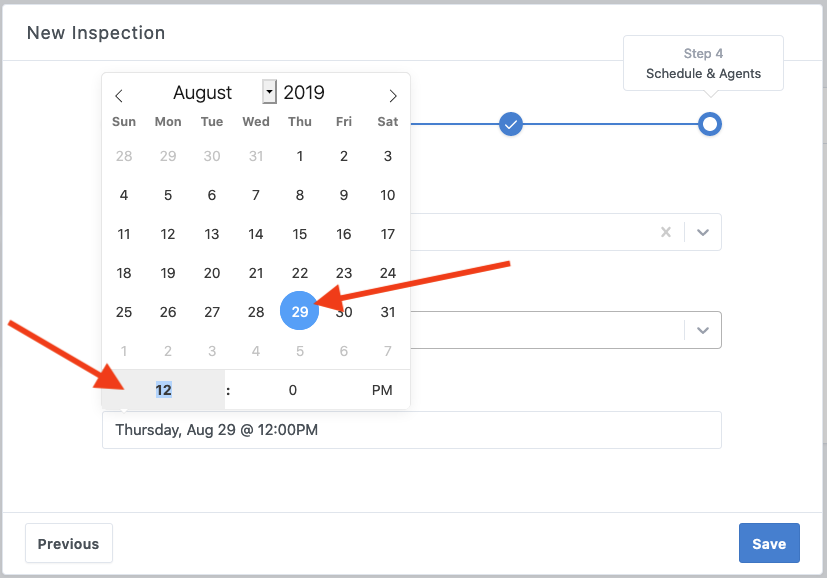Image resolution: width=827 pixels, height=578 pixels.
Task: Click the date field showing Thursday, Aug 29
Action: [411, 430]
